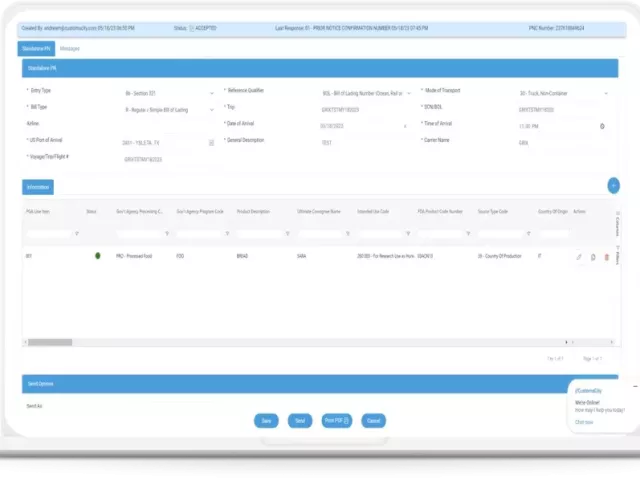Click the left arrow of the grid's horizontal scrollbar
This screenshot has height=480, width=640.
(x=25, y=342)
